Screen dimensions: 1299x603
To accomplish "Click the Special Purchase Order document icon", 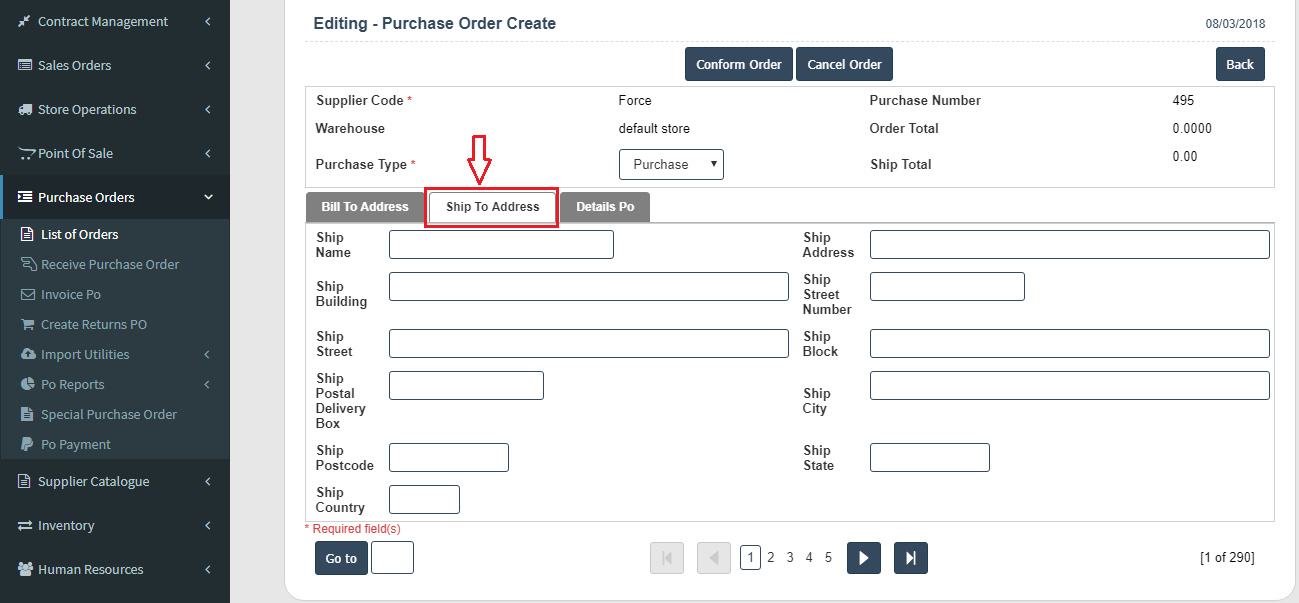I will pyautogui.click(x=28, y=415).
